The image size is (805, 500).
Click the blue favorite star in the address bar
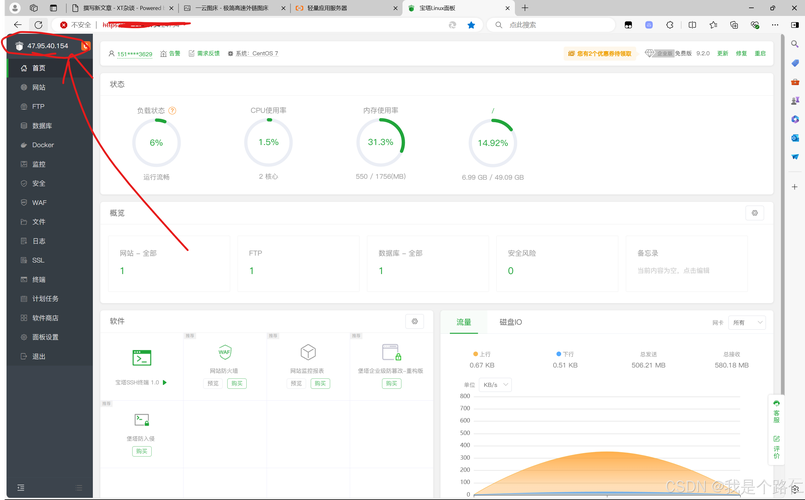[471, 25]
